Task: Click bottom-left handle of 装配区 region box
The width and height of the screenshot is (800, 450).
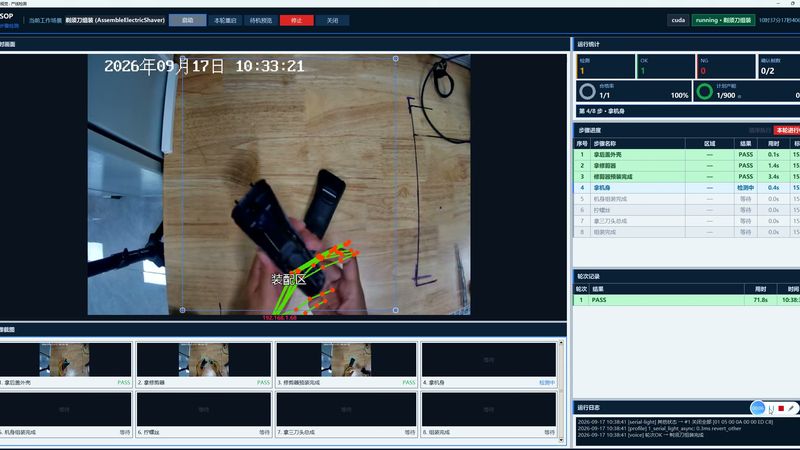Action: click(182, 310)
